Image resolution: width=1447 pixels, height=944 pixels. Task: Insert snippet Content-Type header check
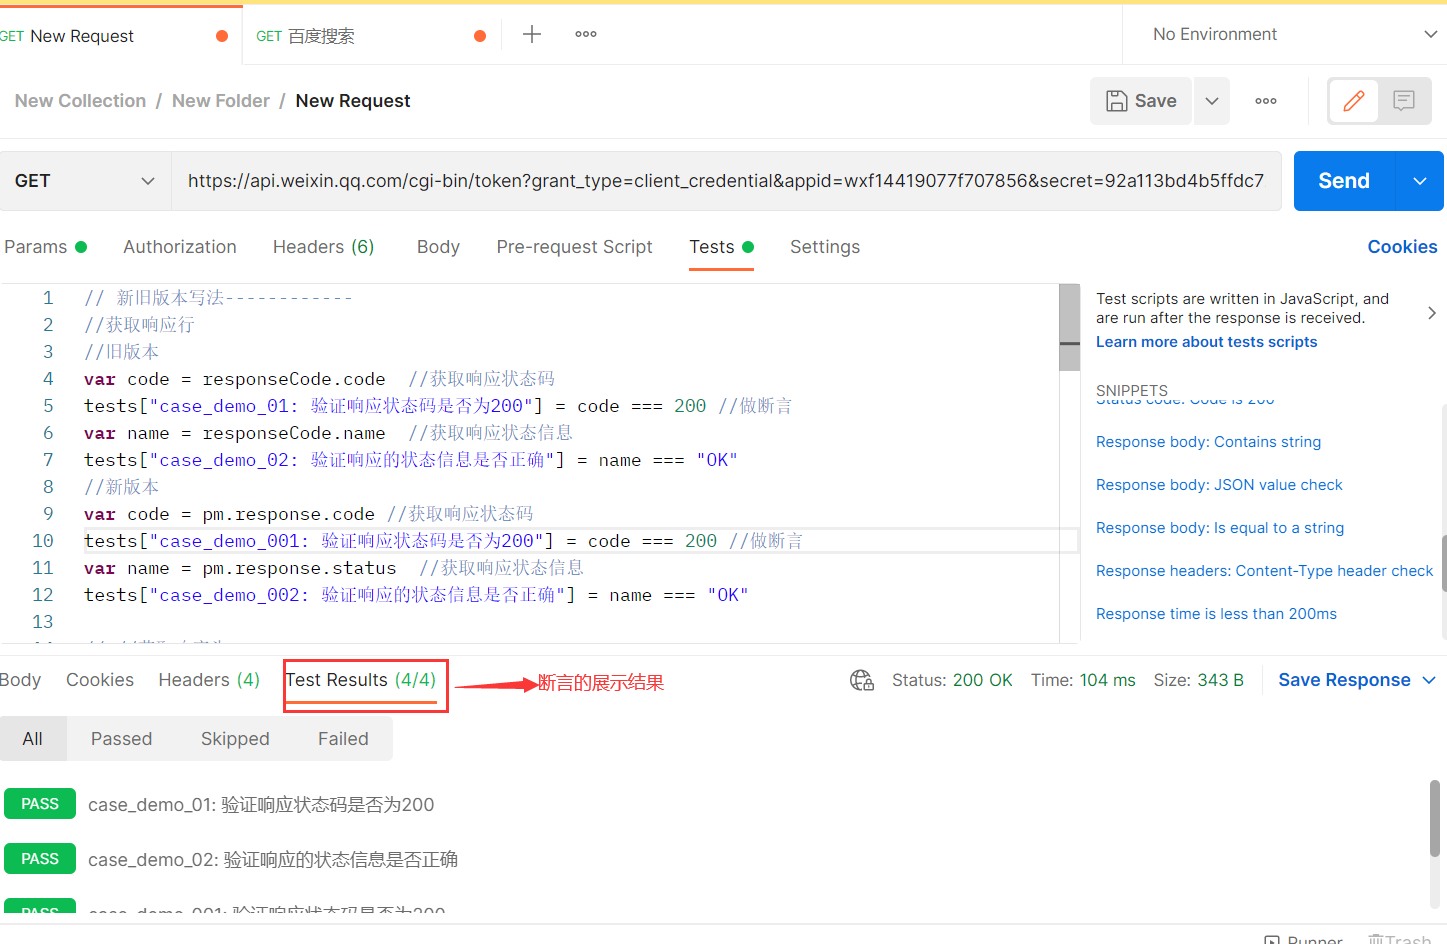(1264, 571)
